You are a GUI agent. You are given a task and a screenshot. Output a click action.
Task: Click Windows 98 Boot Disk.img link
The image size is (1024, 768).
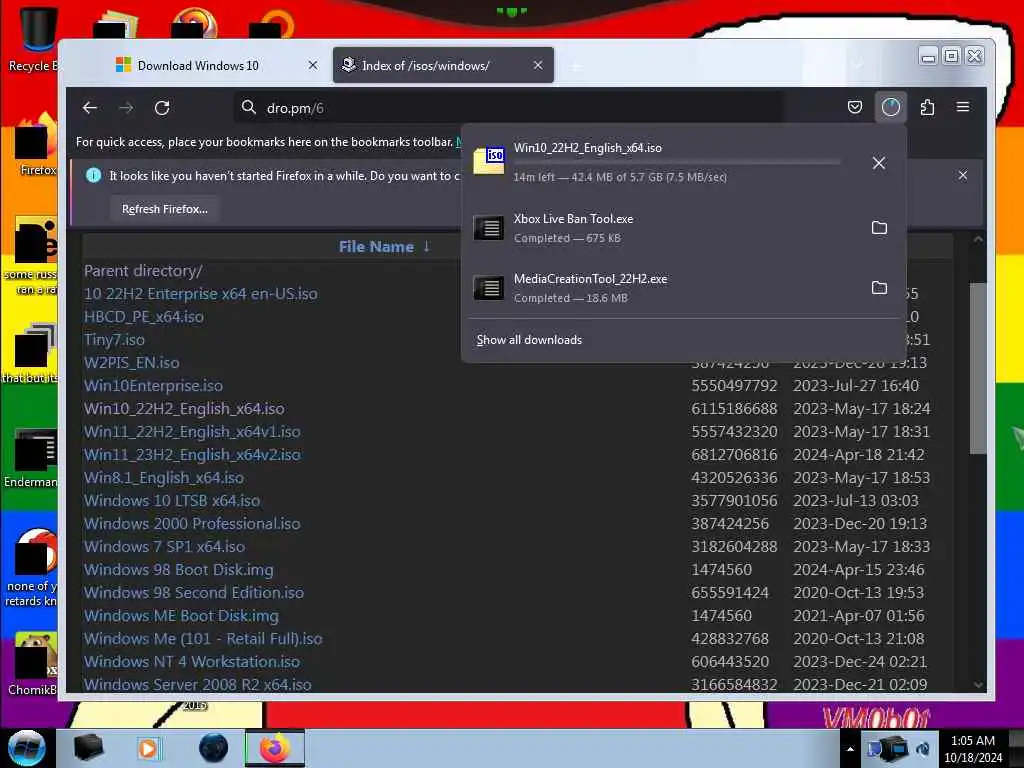click(x=178, y=569)
